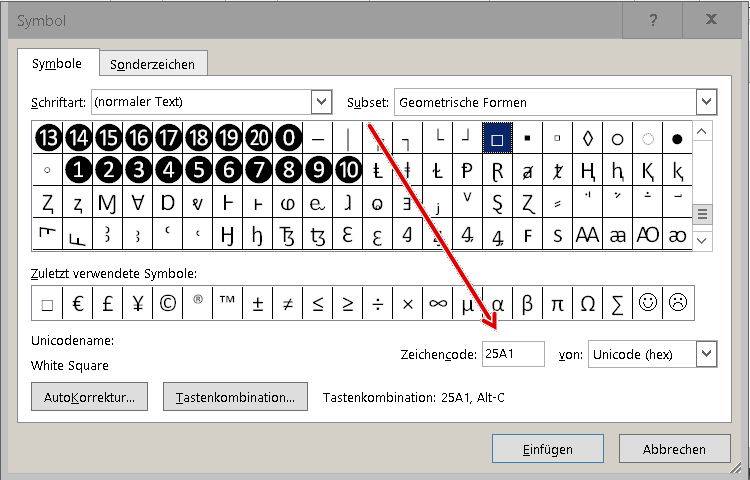Pick the beta letter in recent symbols
750x480 pixels.
click(527, 303)
